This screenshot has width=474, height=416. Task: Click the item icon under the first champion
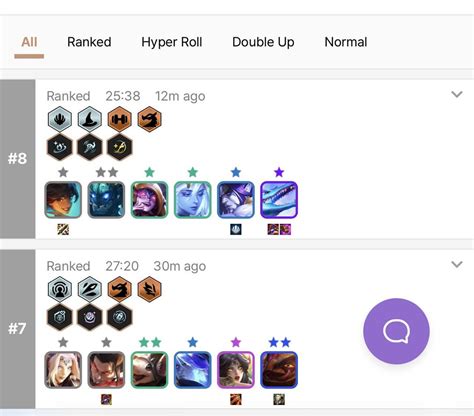point(63,229)
